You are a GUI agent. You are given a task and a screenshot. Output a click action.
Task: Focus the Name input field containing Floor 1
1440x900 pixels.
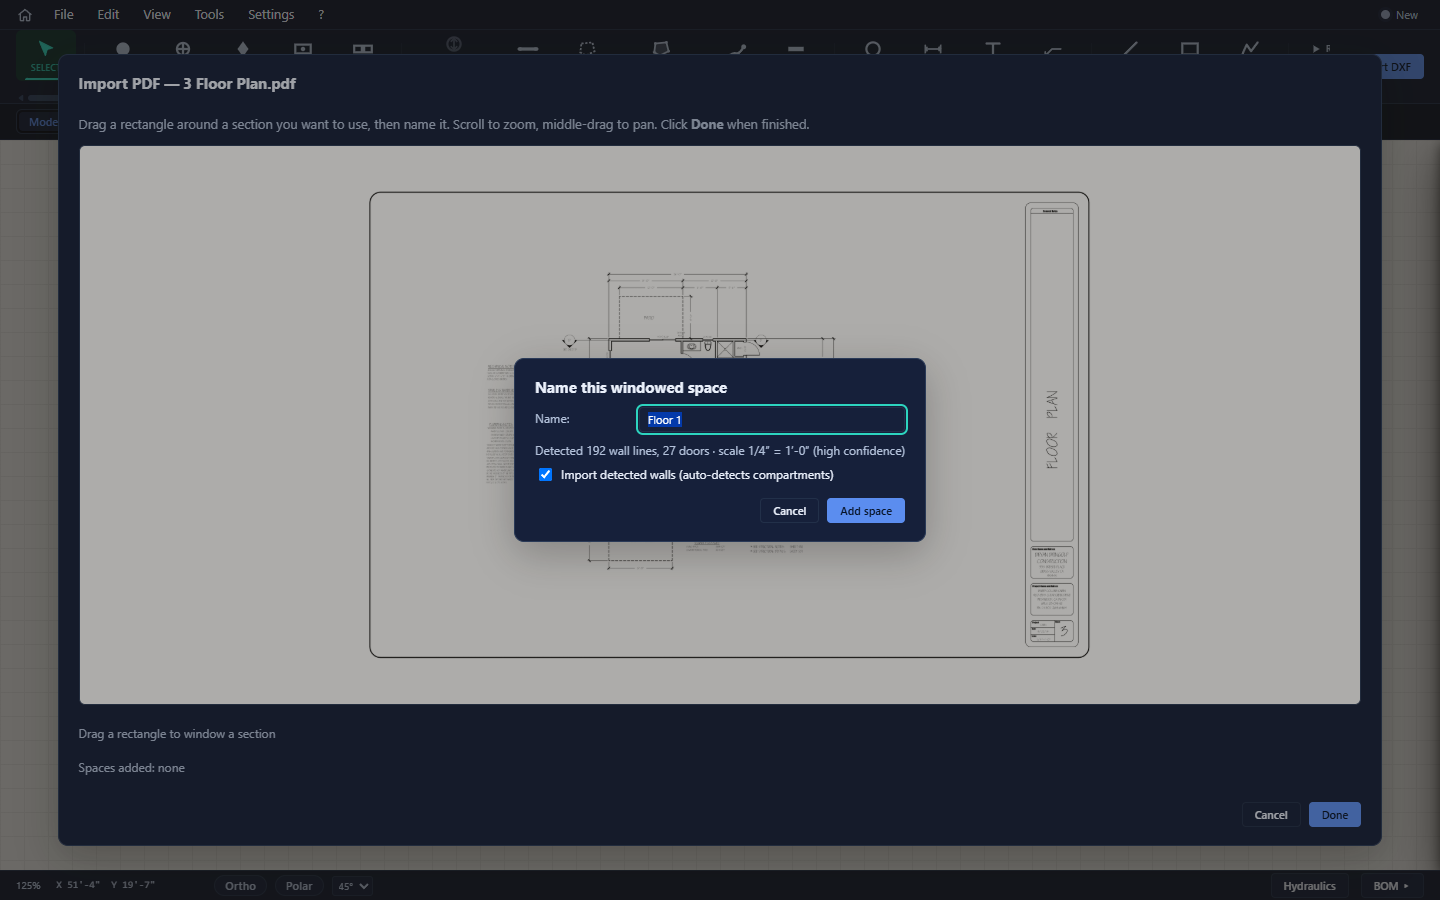pos(772,420)
